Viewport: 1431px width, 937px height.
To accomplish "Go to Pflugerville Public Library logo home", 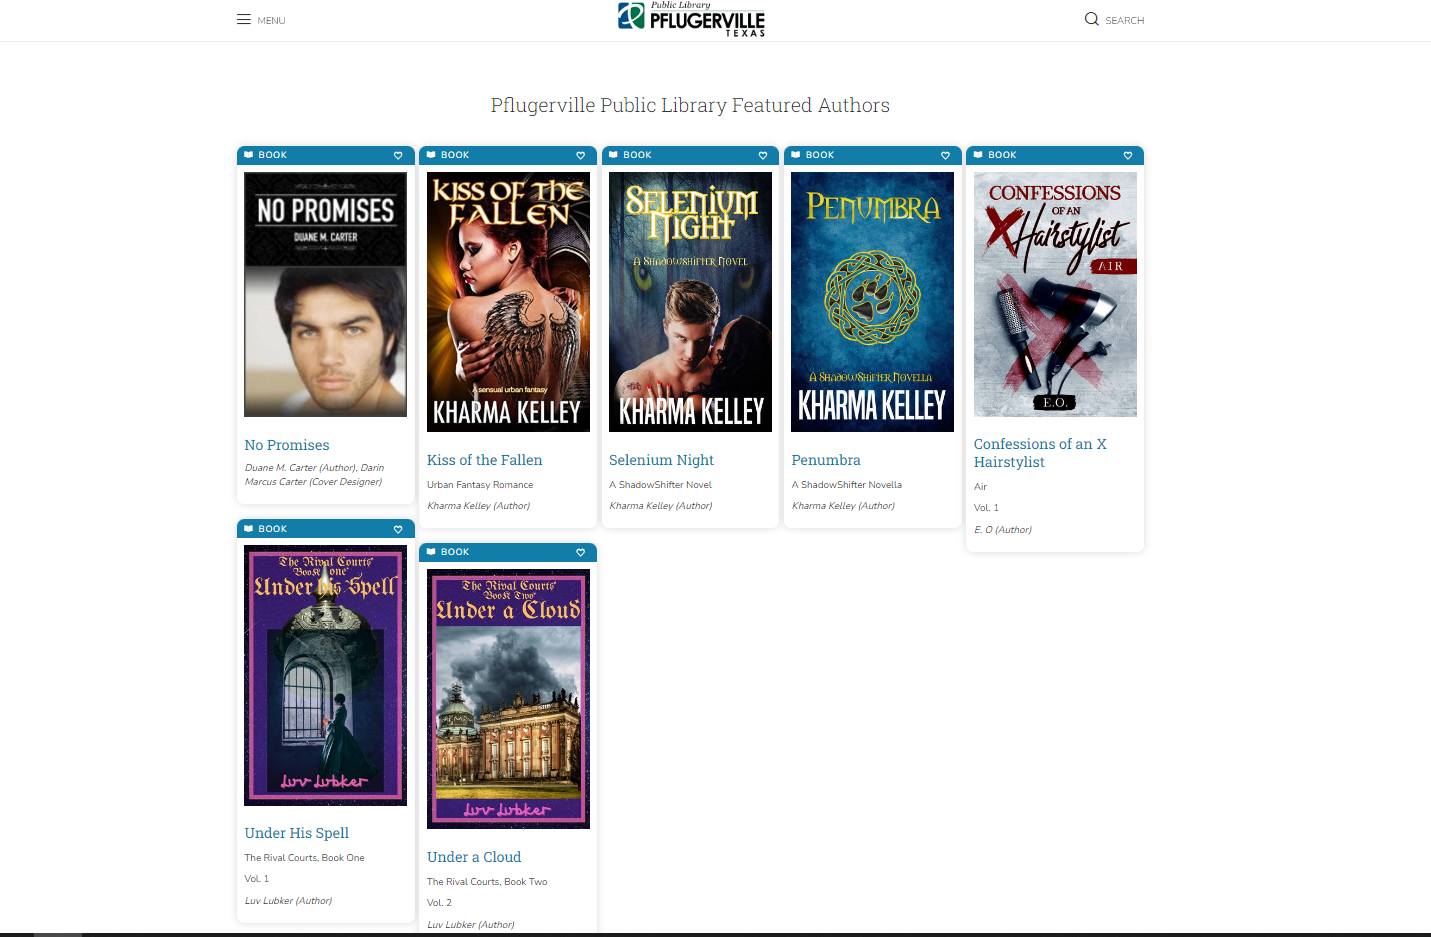I will 691,19.
